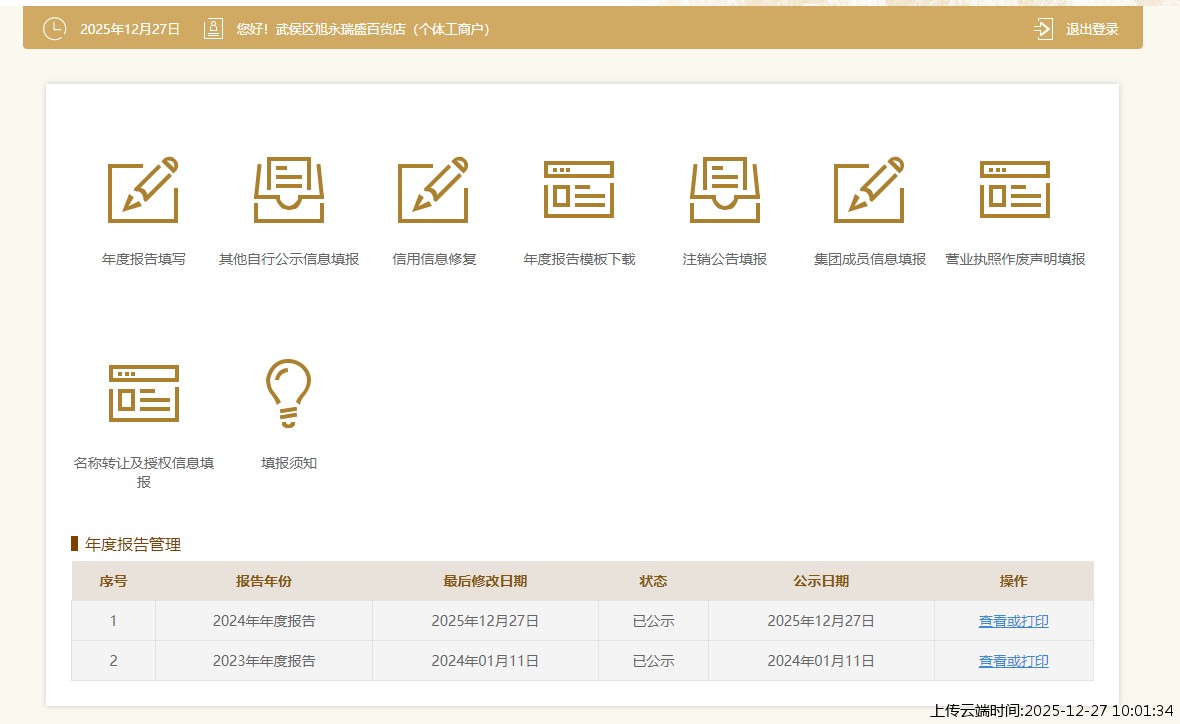Click the 最后修改日期 column header
The height and width of the screenshot is (724, 1180).
click(485, 581)
